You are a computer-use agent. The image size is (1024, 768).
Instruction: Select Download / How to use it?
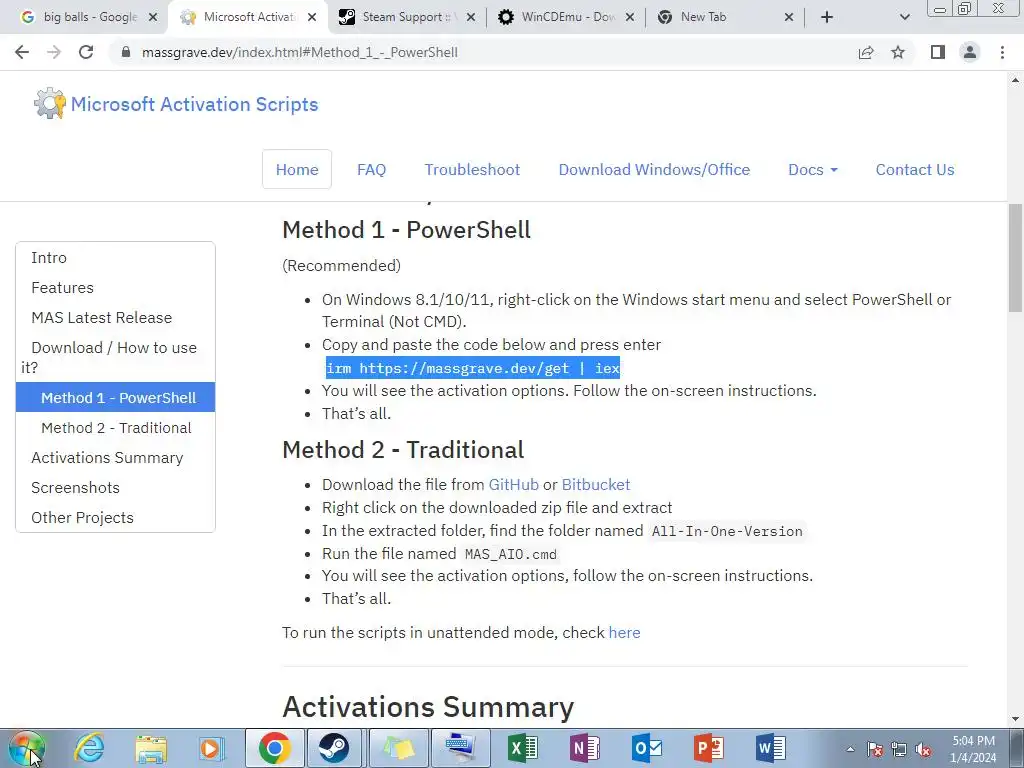pyautogui.click(x=115, y=357)
